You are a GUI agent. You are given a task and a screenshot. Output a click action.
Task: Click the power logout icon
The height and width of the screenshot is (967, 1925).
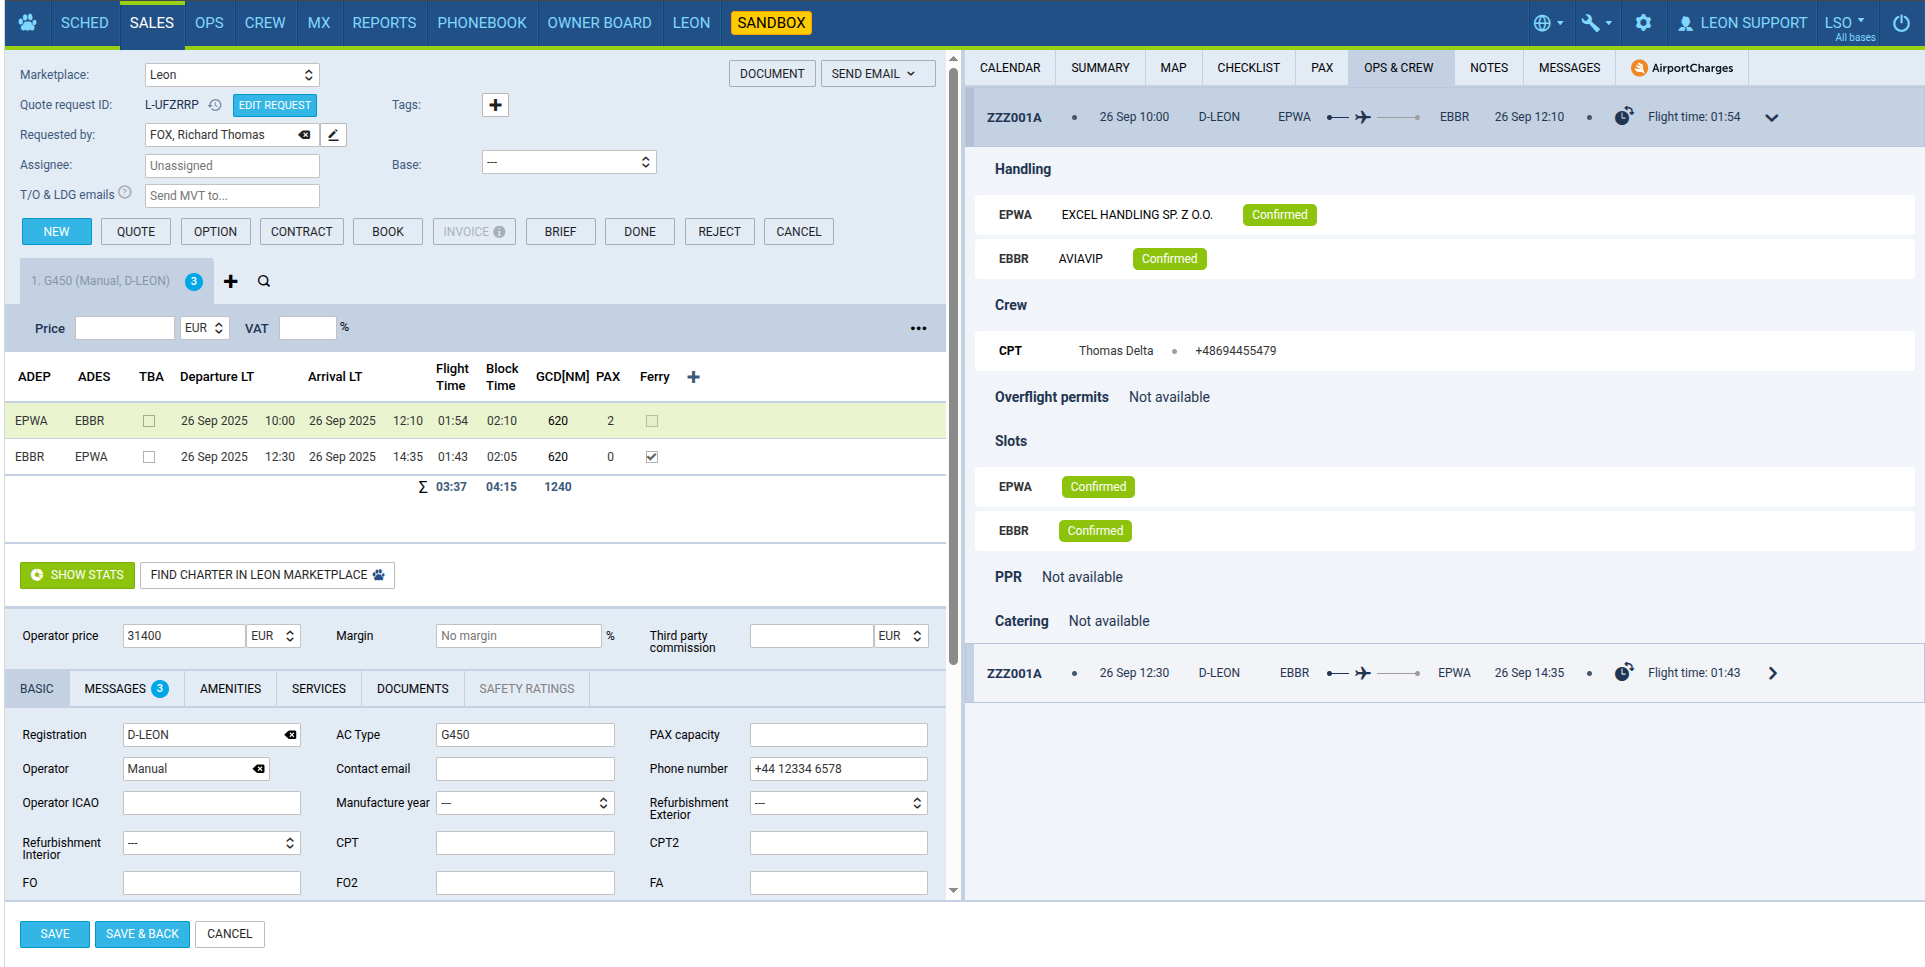point(1901,23)
